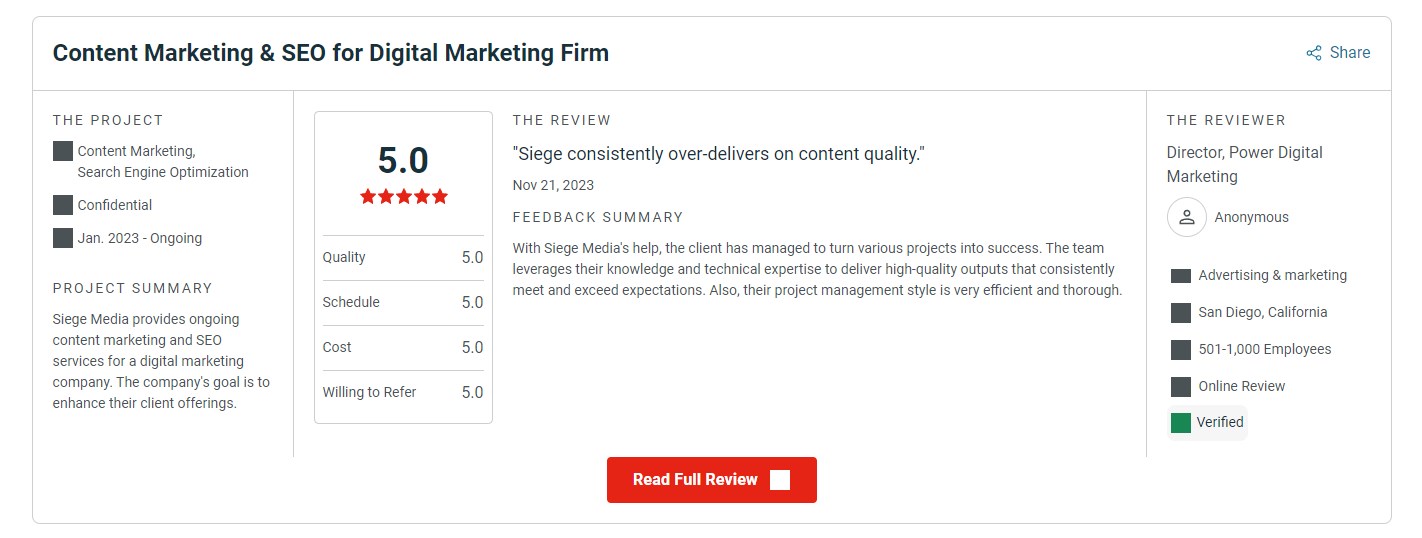The image size is (1422, 538).
Task: Click the icon beside Jan. 2023 - Ongoing
Action: coord(63,238)
